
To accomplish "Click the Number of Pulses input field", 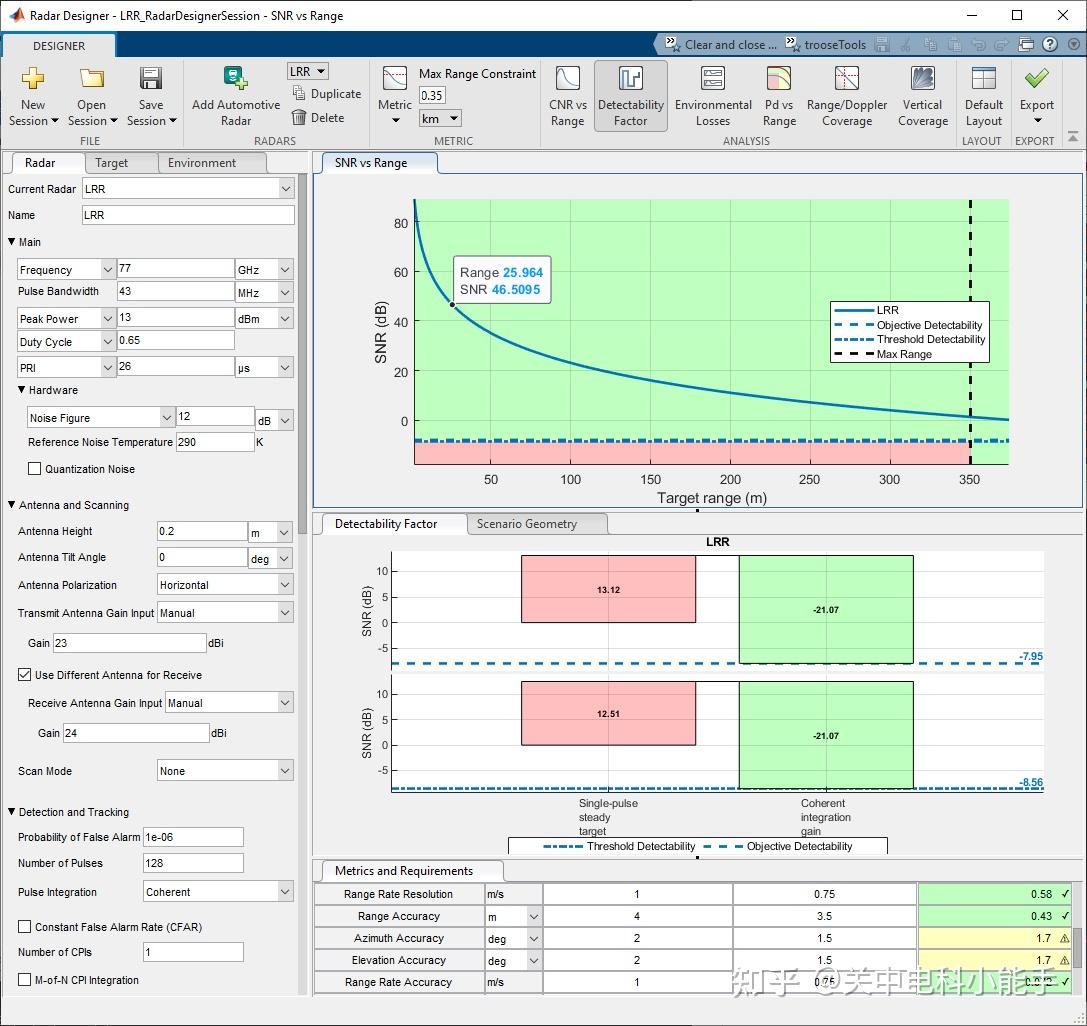I will [193, 863].
